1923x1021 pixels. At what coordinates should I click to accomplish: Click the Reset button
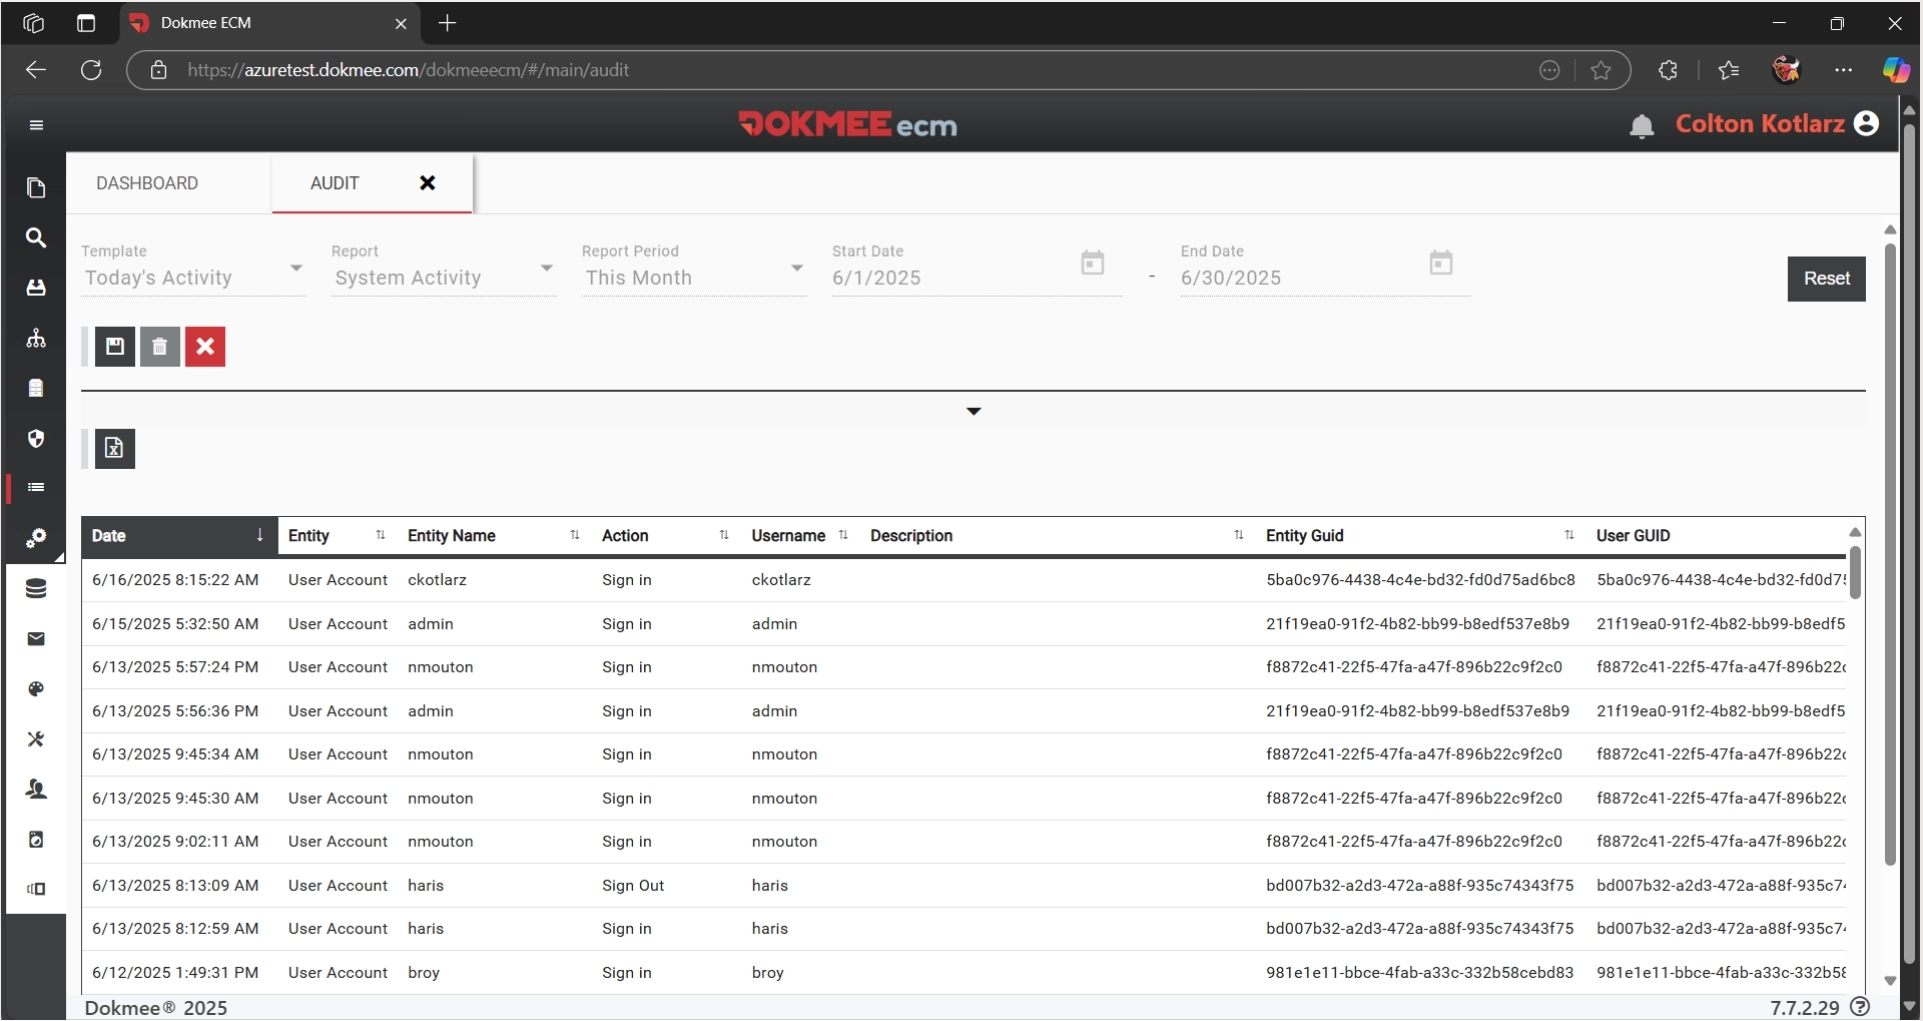coord(1826,279)
